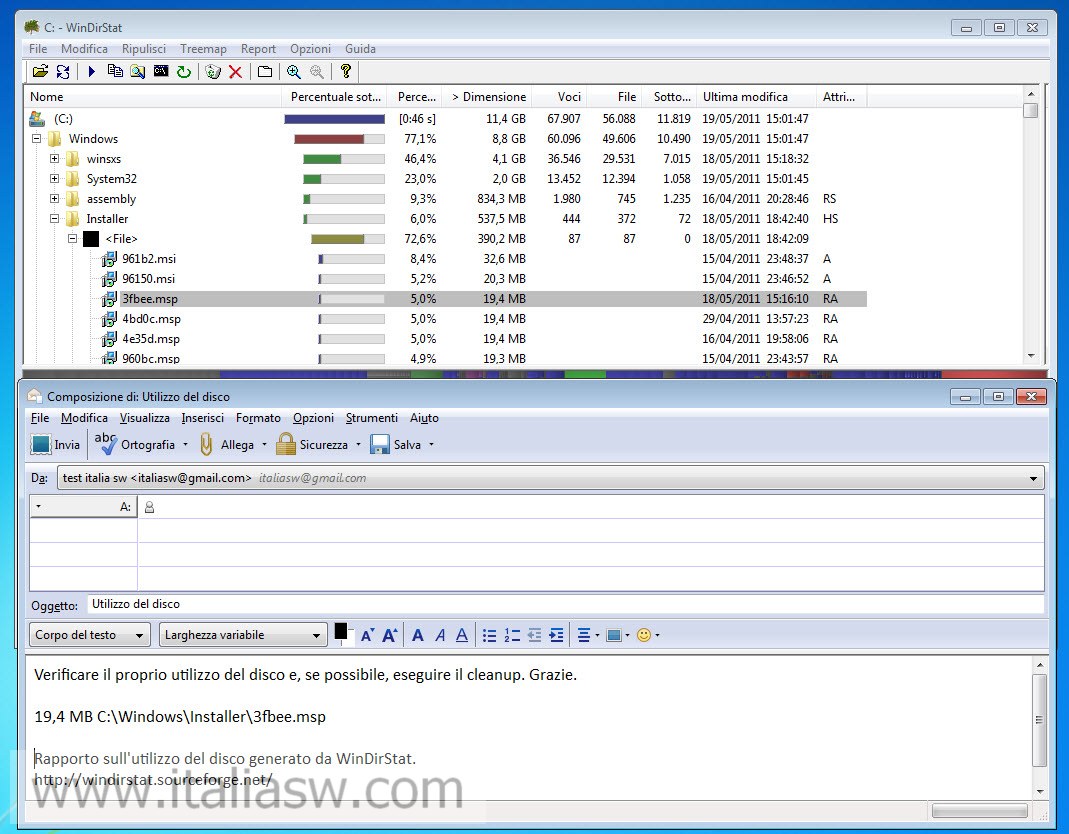Toggle bold text formatting
The width and height of the screenshot is (1069, 834).
tap(418, 636)
